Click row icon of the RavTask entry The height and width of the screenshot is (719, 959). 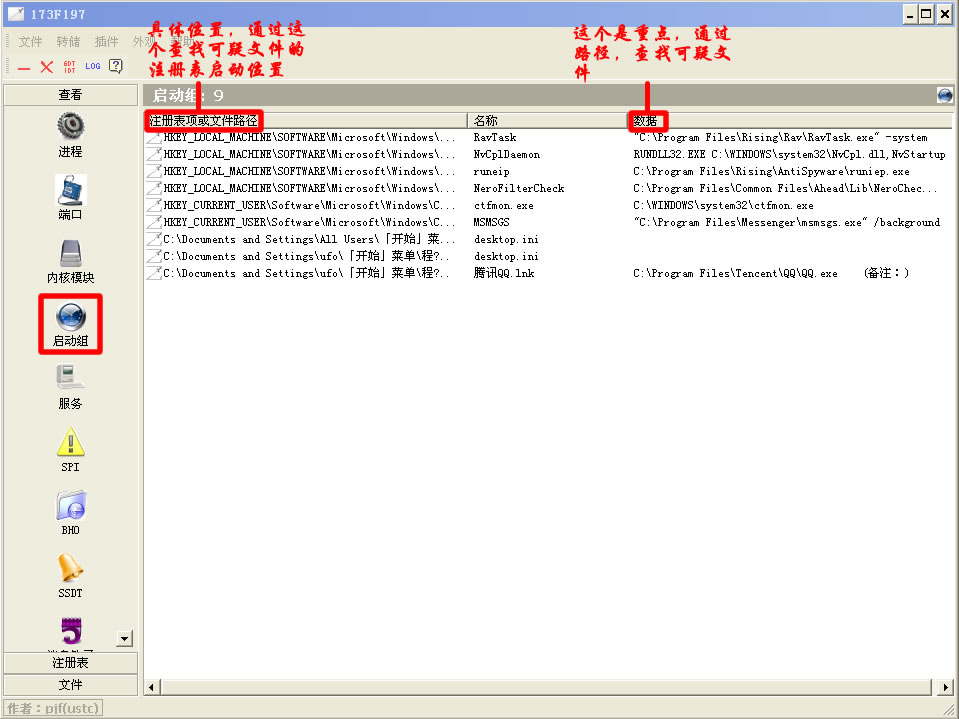[x=154, y=138]
